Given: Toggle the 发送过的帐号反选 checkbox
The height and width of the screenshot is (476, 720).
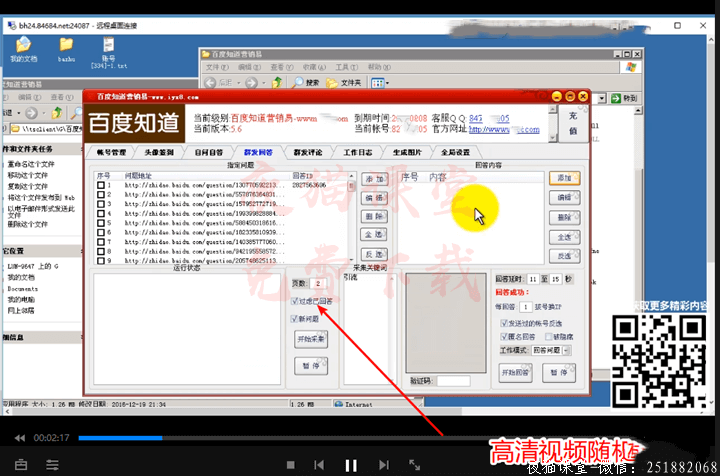Looking at the screenshot, I should [x=504, y=323].
